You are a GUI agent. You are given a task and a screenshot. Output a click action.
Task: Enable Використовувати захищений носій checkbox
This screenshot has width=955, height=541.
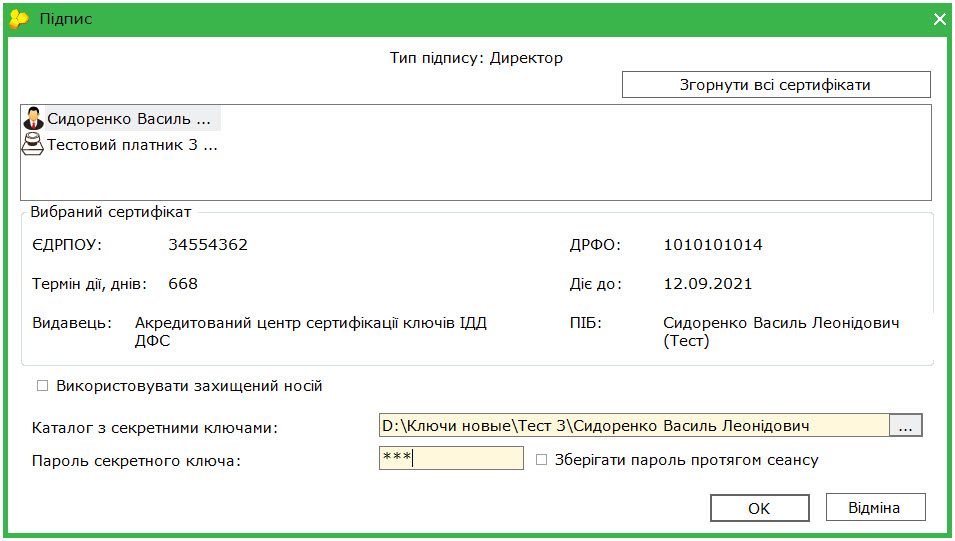(x=42, y=386)
